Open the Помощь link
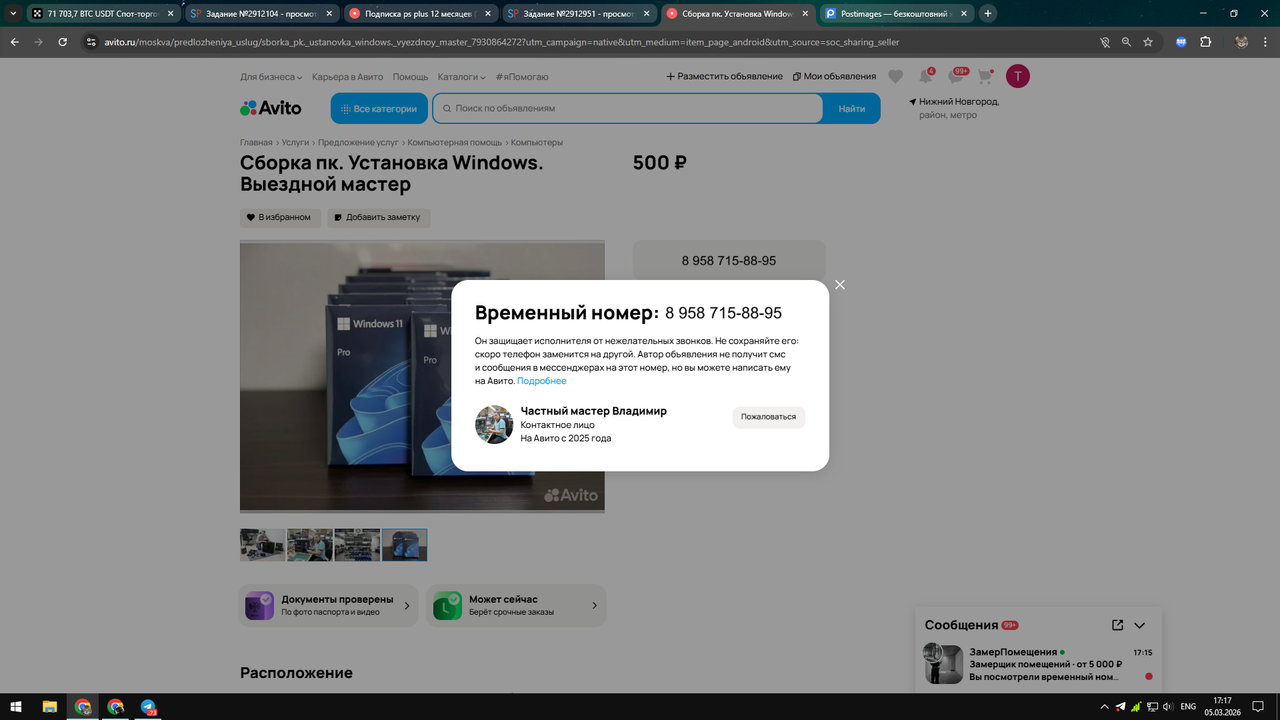 [410, 77]
